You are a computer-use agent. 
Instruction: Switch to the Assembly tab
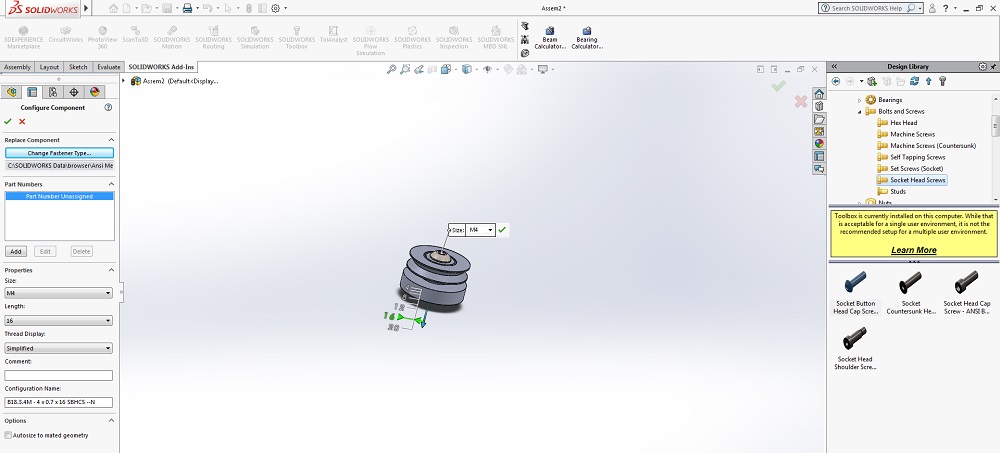tap(17, 67)
